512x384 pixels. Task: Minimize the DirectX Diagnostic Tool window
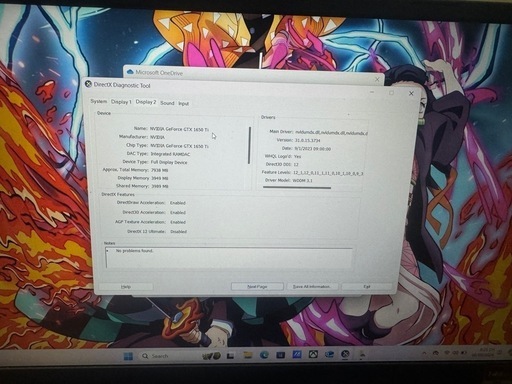pos(372,92)
